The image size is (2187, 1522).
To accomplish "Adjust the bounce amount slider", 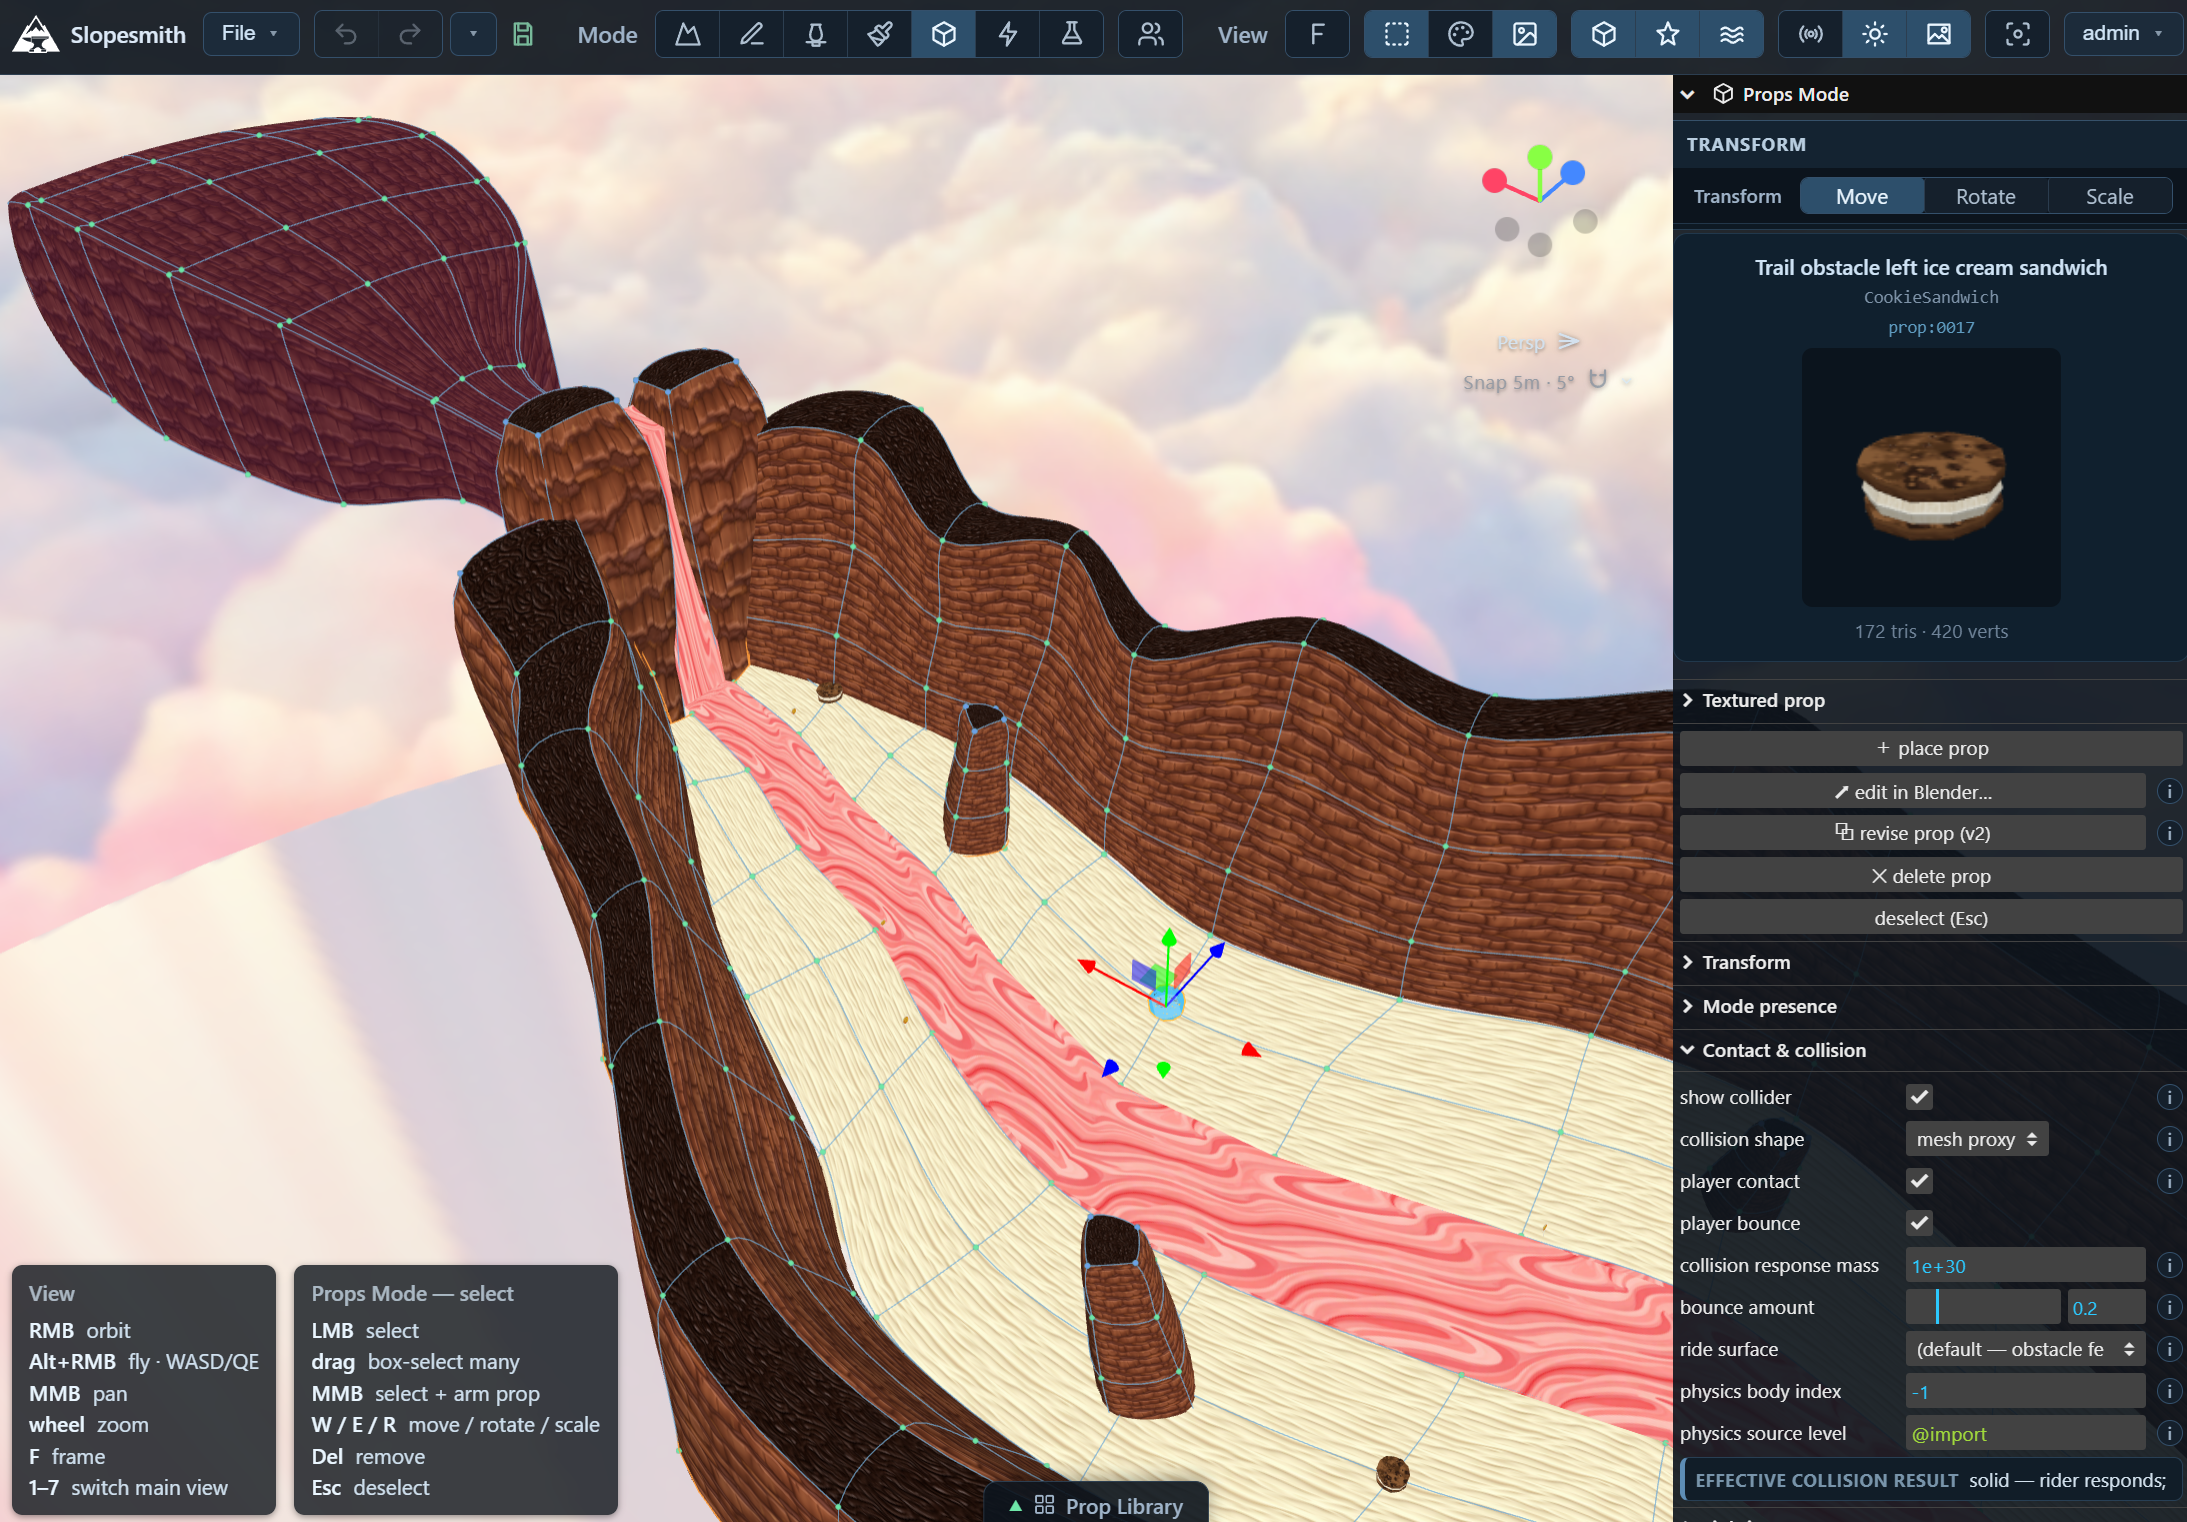I will click(1982, 1307).
